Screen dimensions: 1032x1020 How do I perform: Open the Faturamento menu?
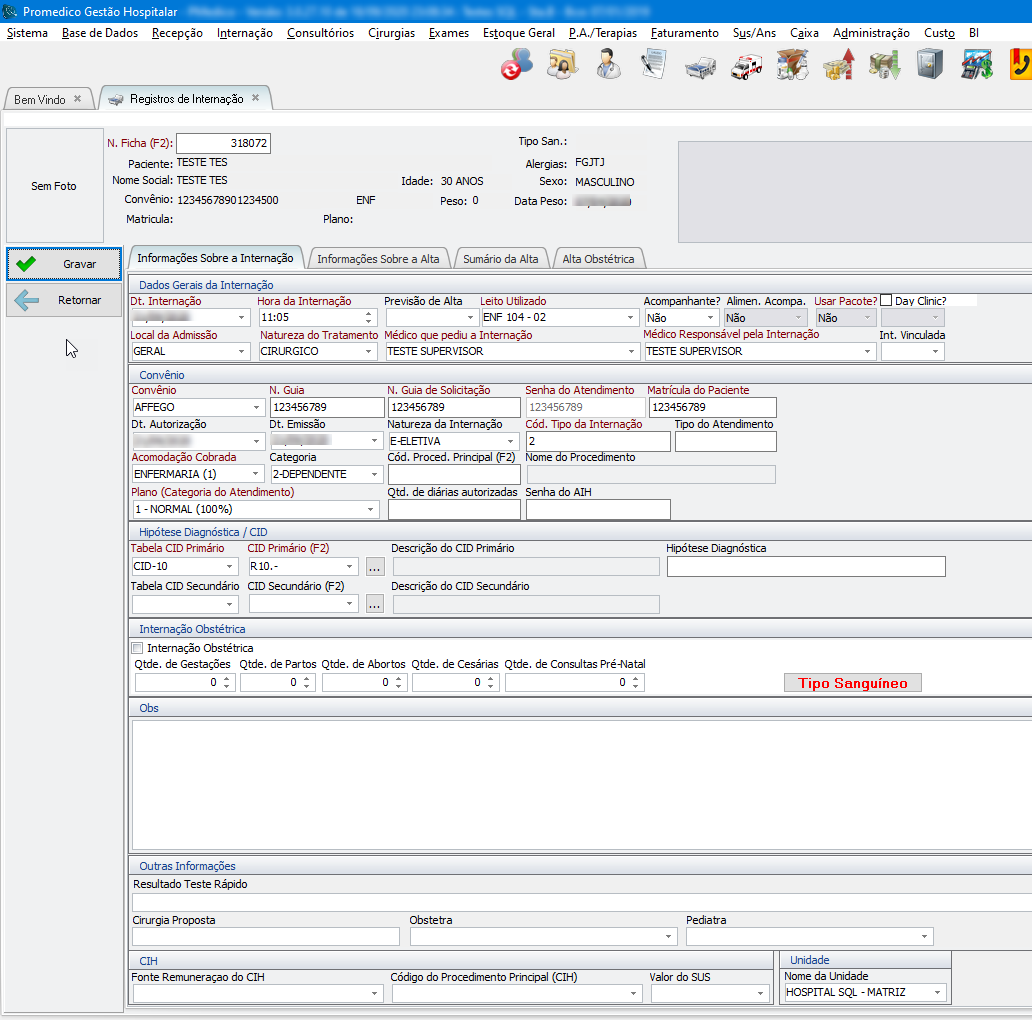pos(684,33)
